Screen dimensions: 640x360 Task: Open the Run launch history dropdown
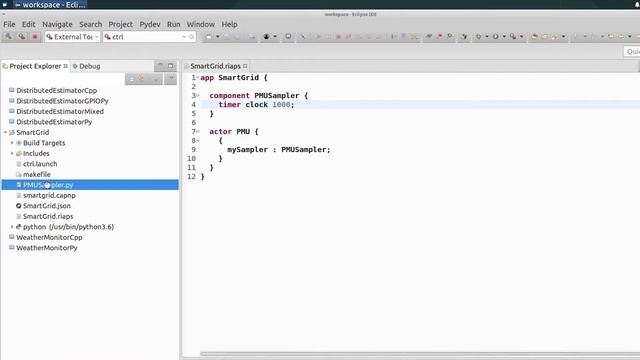point(504,37)
